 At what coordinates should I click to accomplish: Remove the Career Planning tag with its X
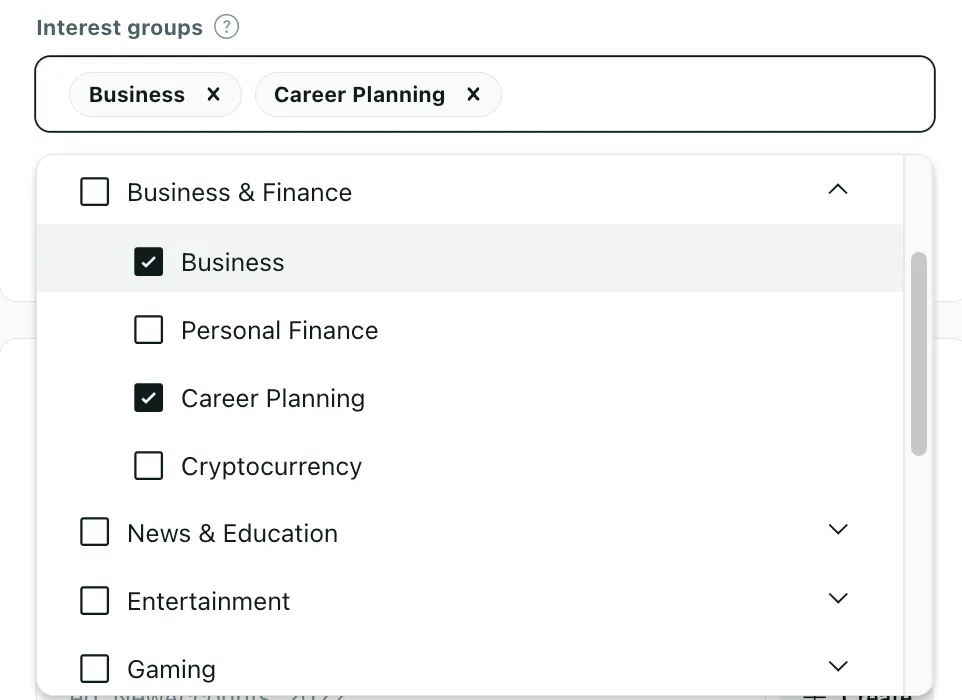[473, 94]
